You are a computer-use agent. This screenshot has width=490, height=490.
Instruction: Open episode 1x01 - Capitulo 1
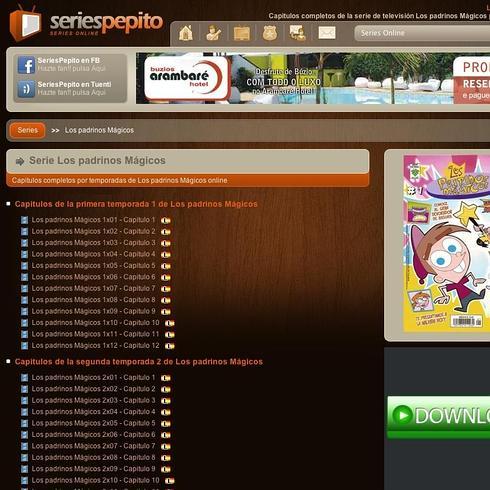[x=93, y=220]
